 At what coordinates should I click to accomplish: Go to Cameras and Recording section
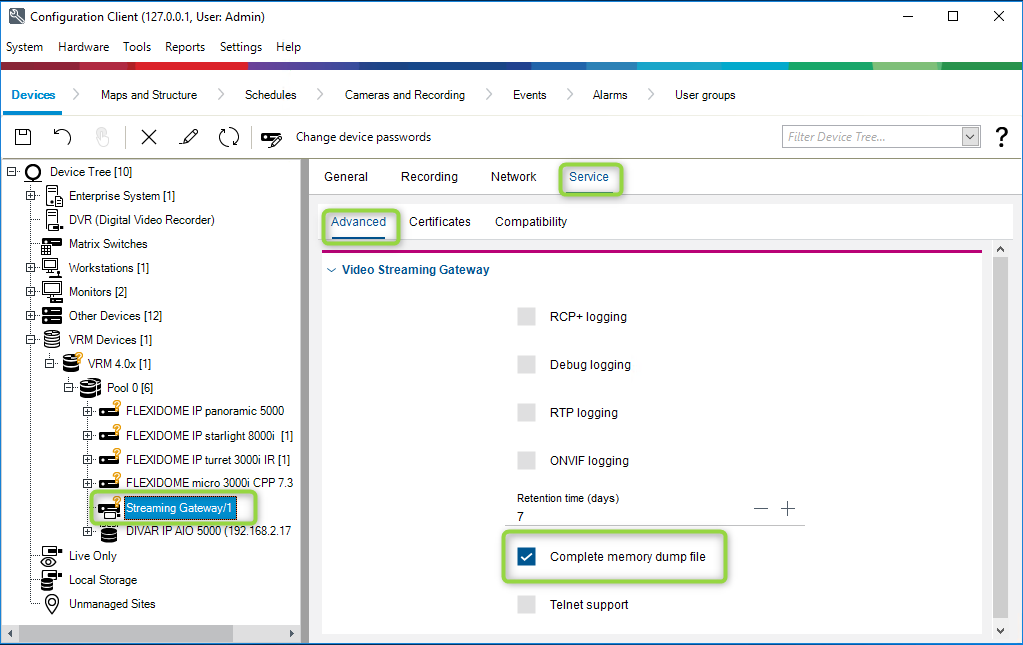click(404, 95)
